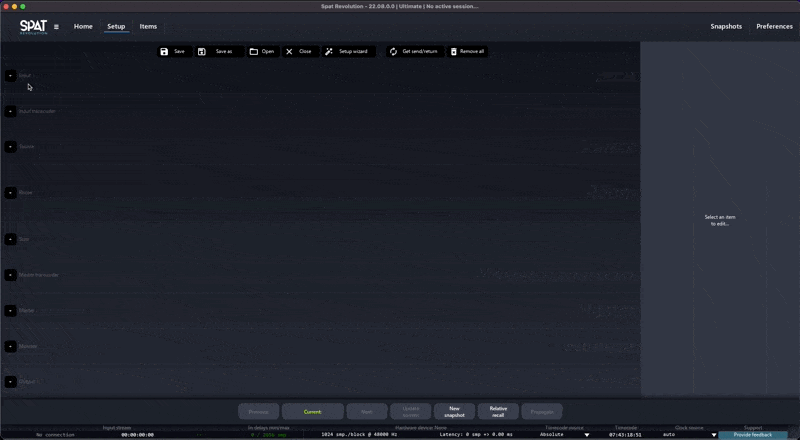The width and height of the screenshot is (800, 440).
Task: Click Provide feedback in status bar
Action: click(753, 435)
